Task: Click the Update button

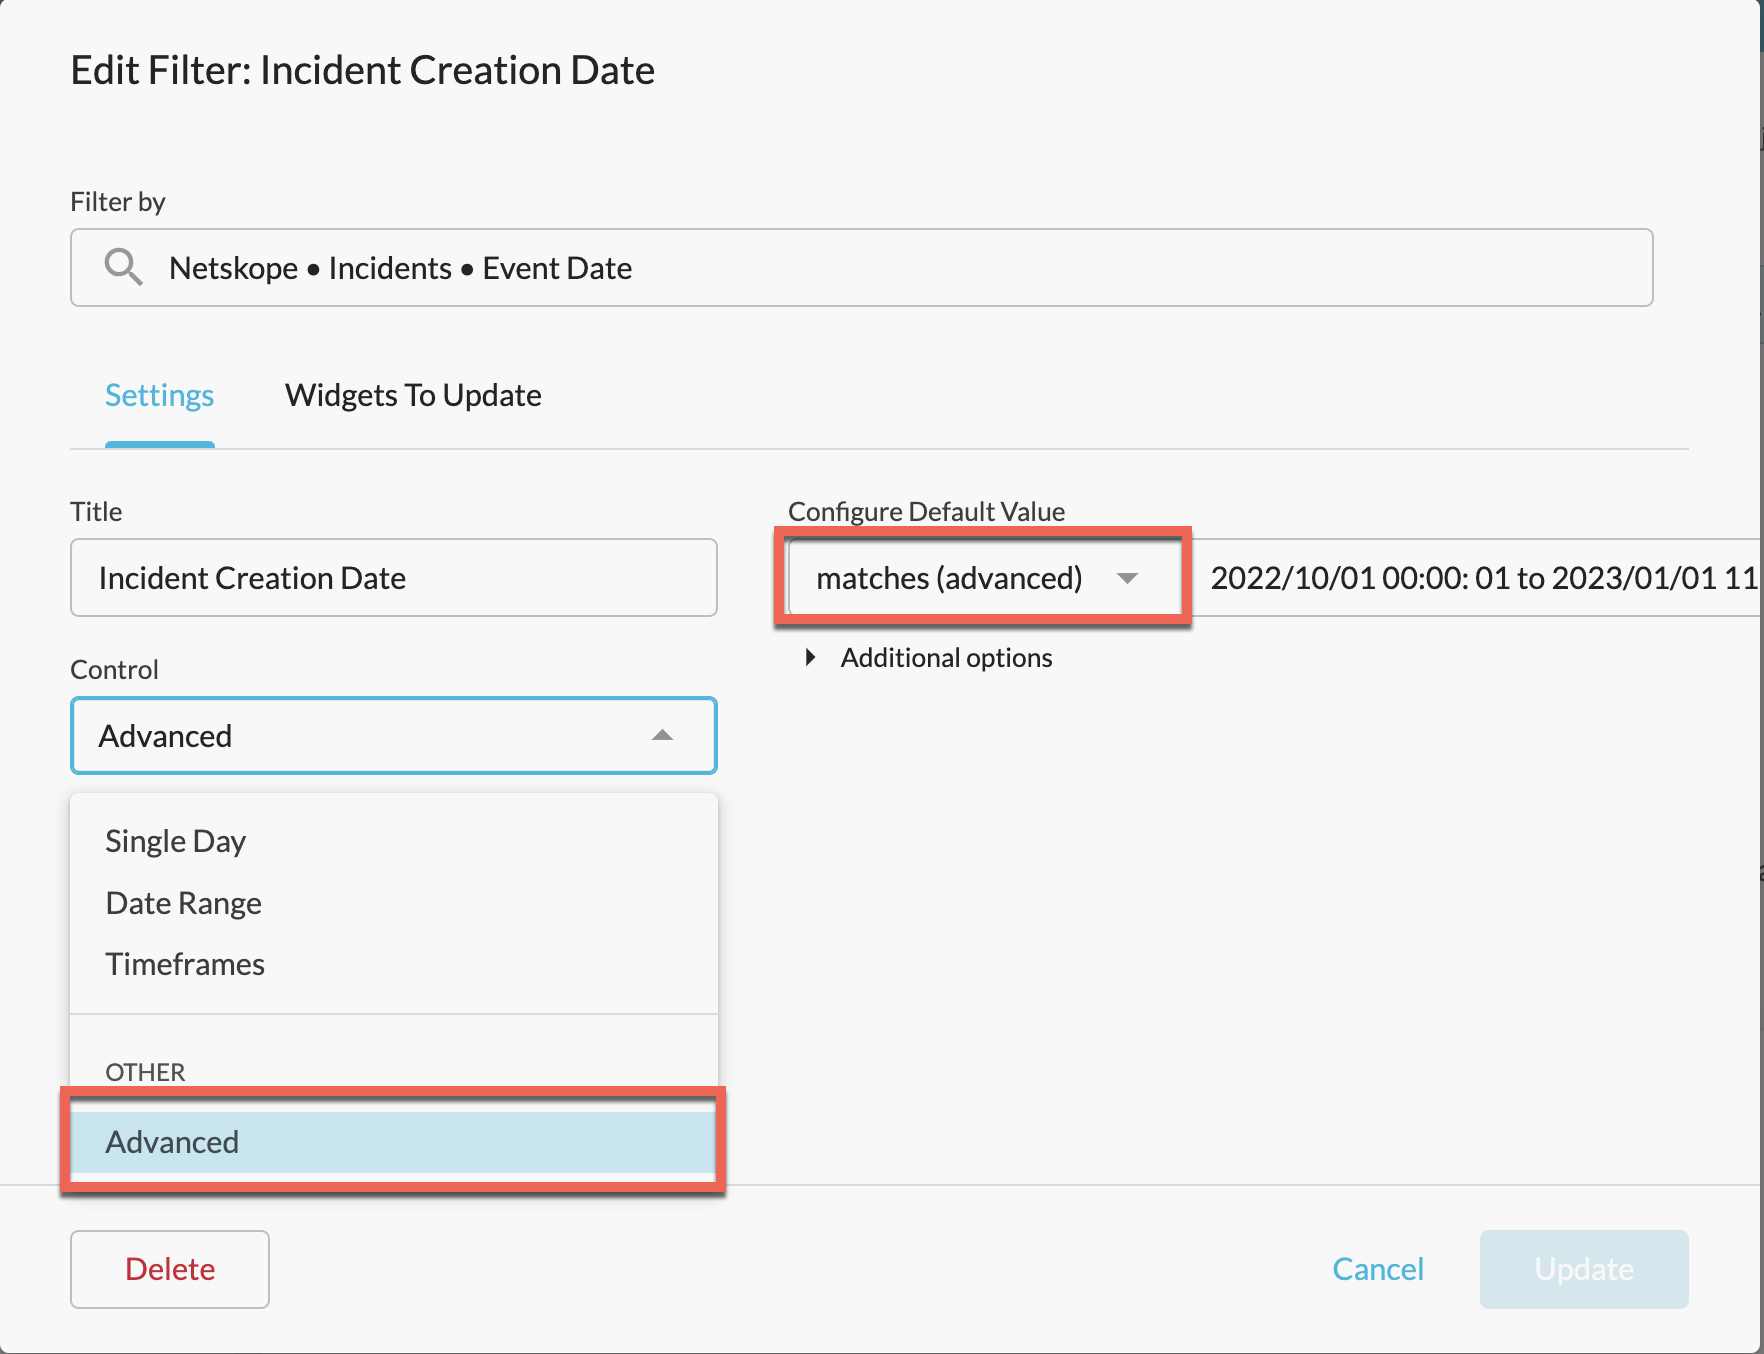Action: click(1584, 1269)
